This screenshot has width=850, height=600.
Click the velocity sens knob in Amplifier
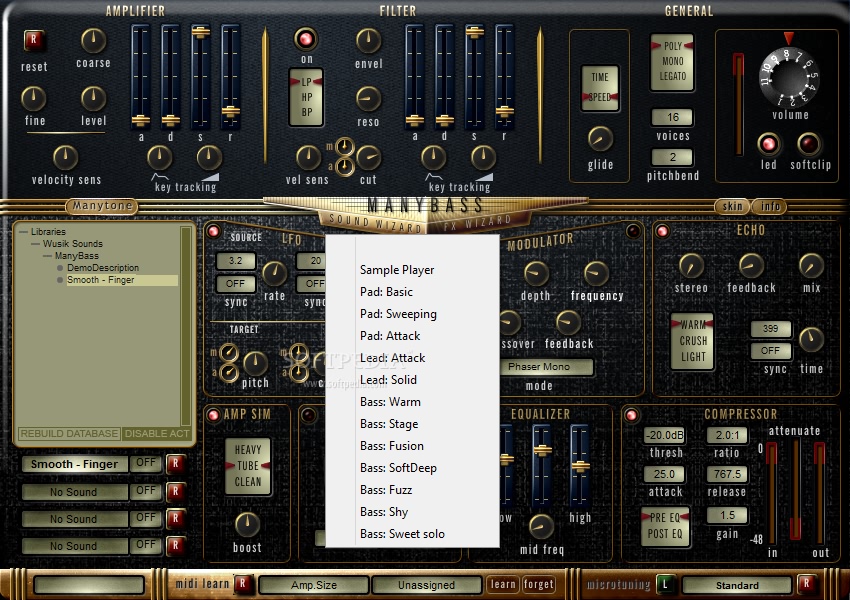click(66, 157)
